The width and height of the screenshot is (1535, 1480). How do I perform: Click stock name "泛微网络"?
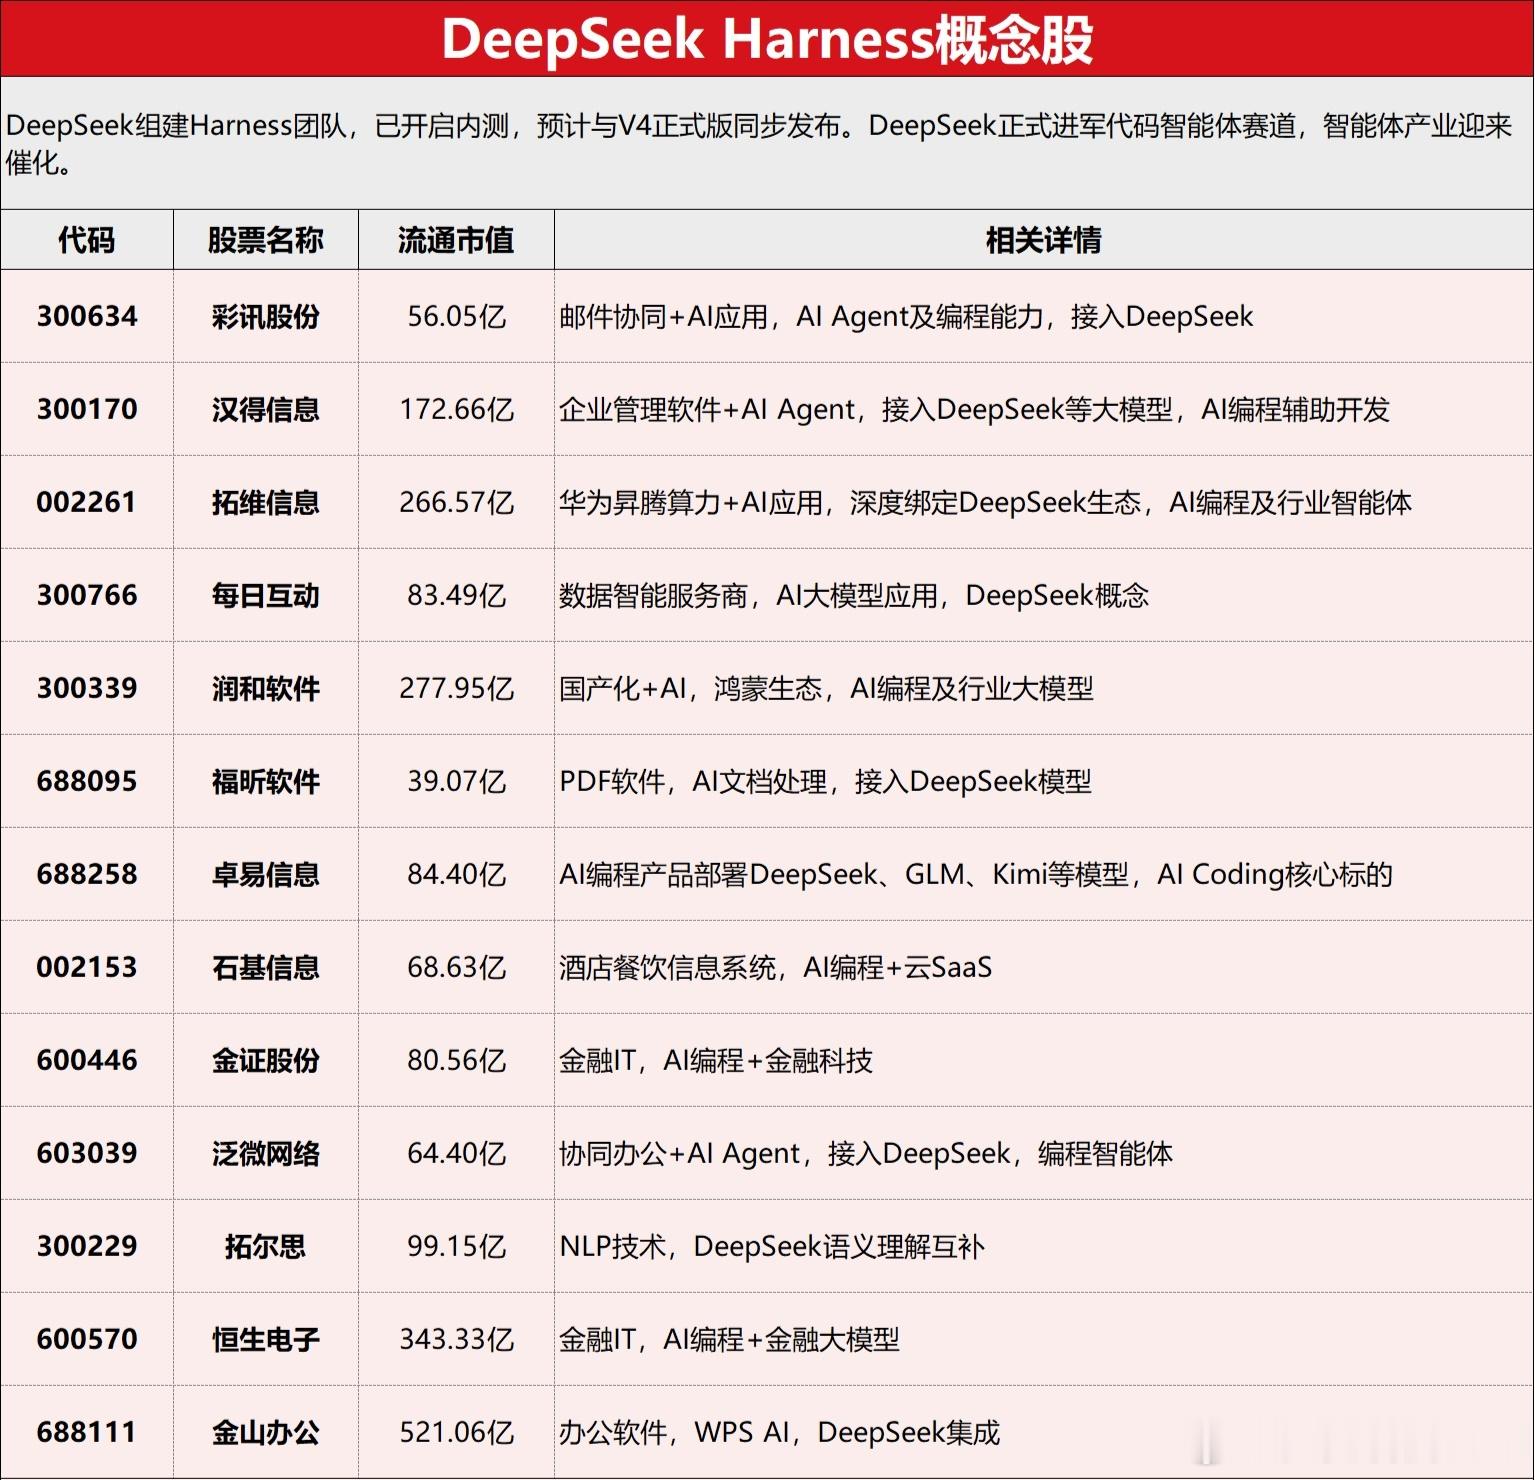point(266,1153)
